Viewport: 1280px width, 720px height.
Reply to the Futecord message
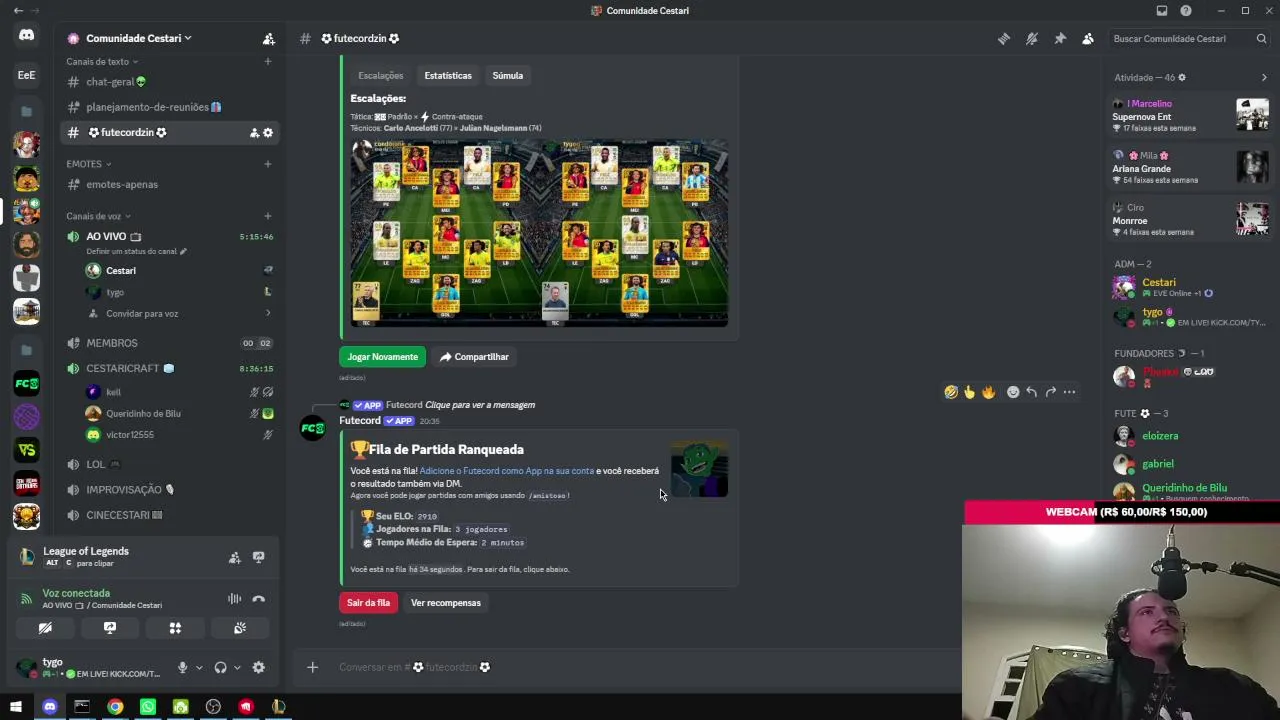1032,392
